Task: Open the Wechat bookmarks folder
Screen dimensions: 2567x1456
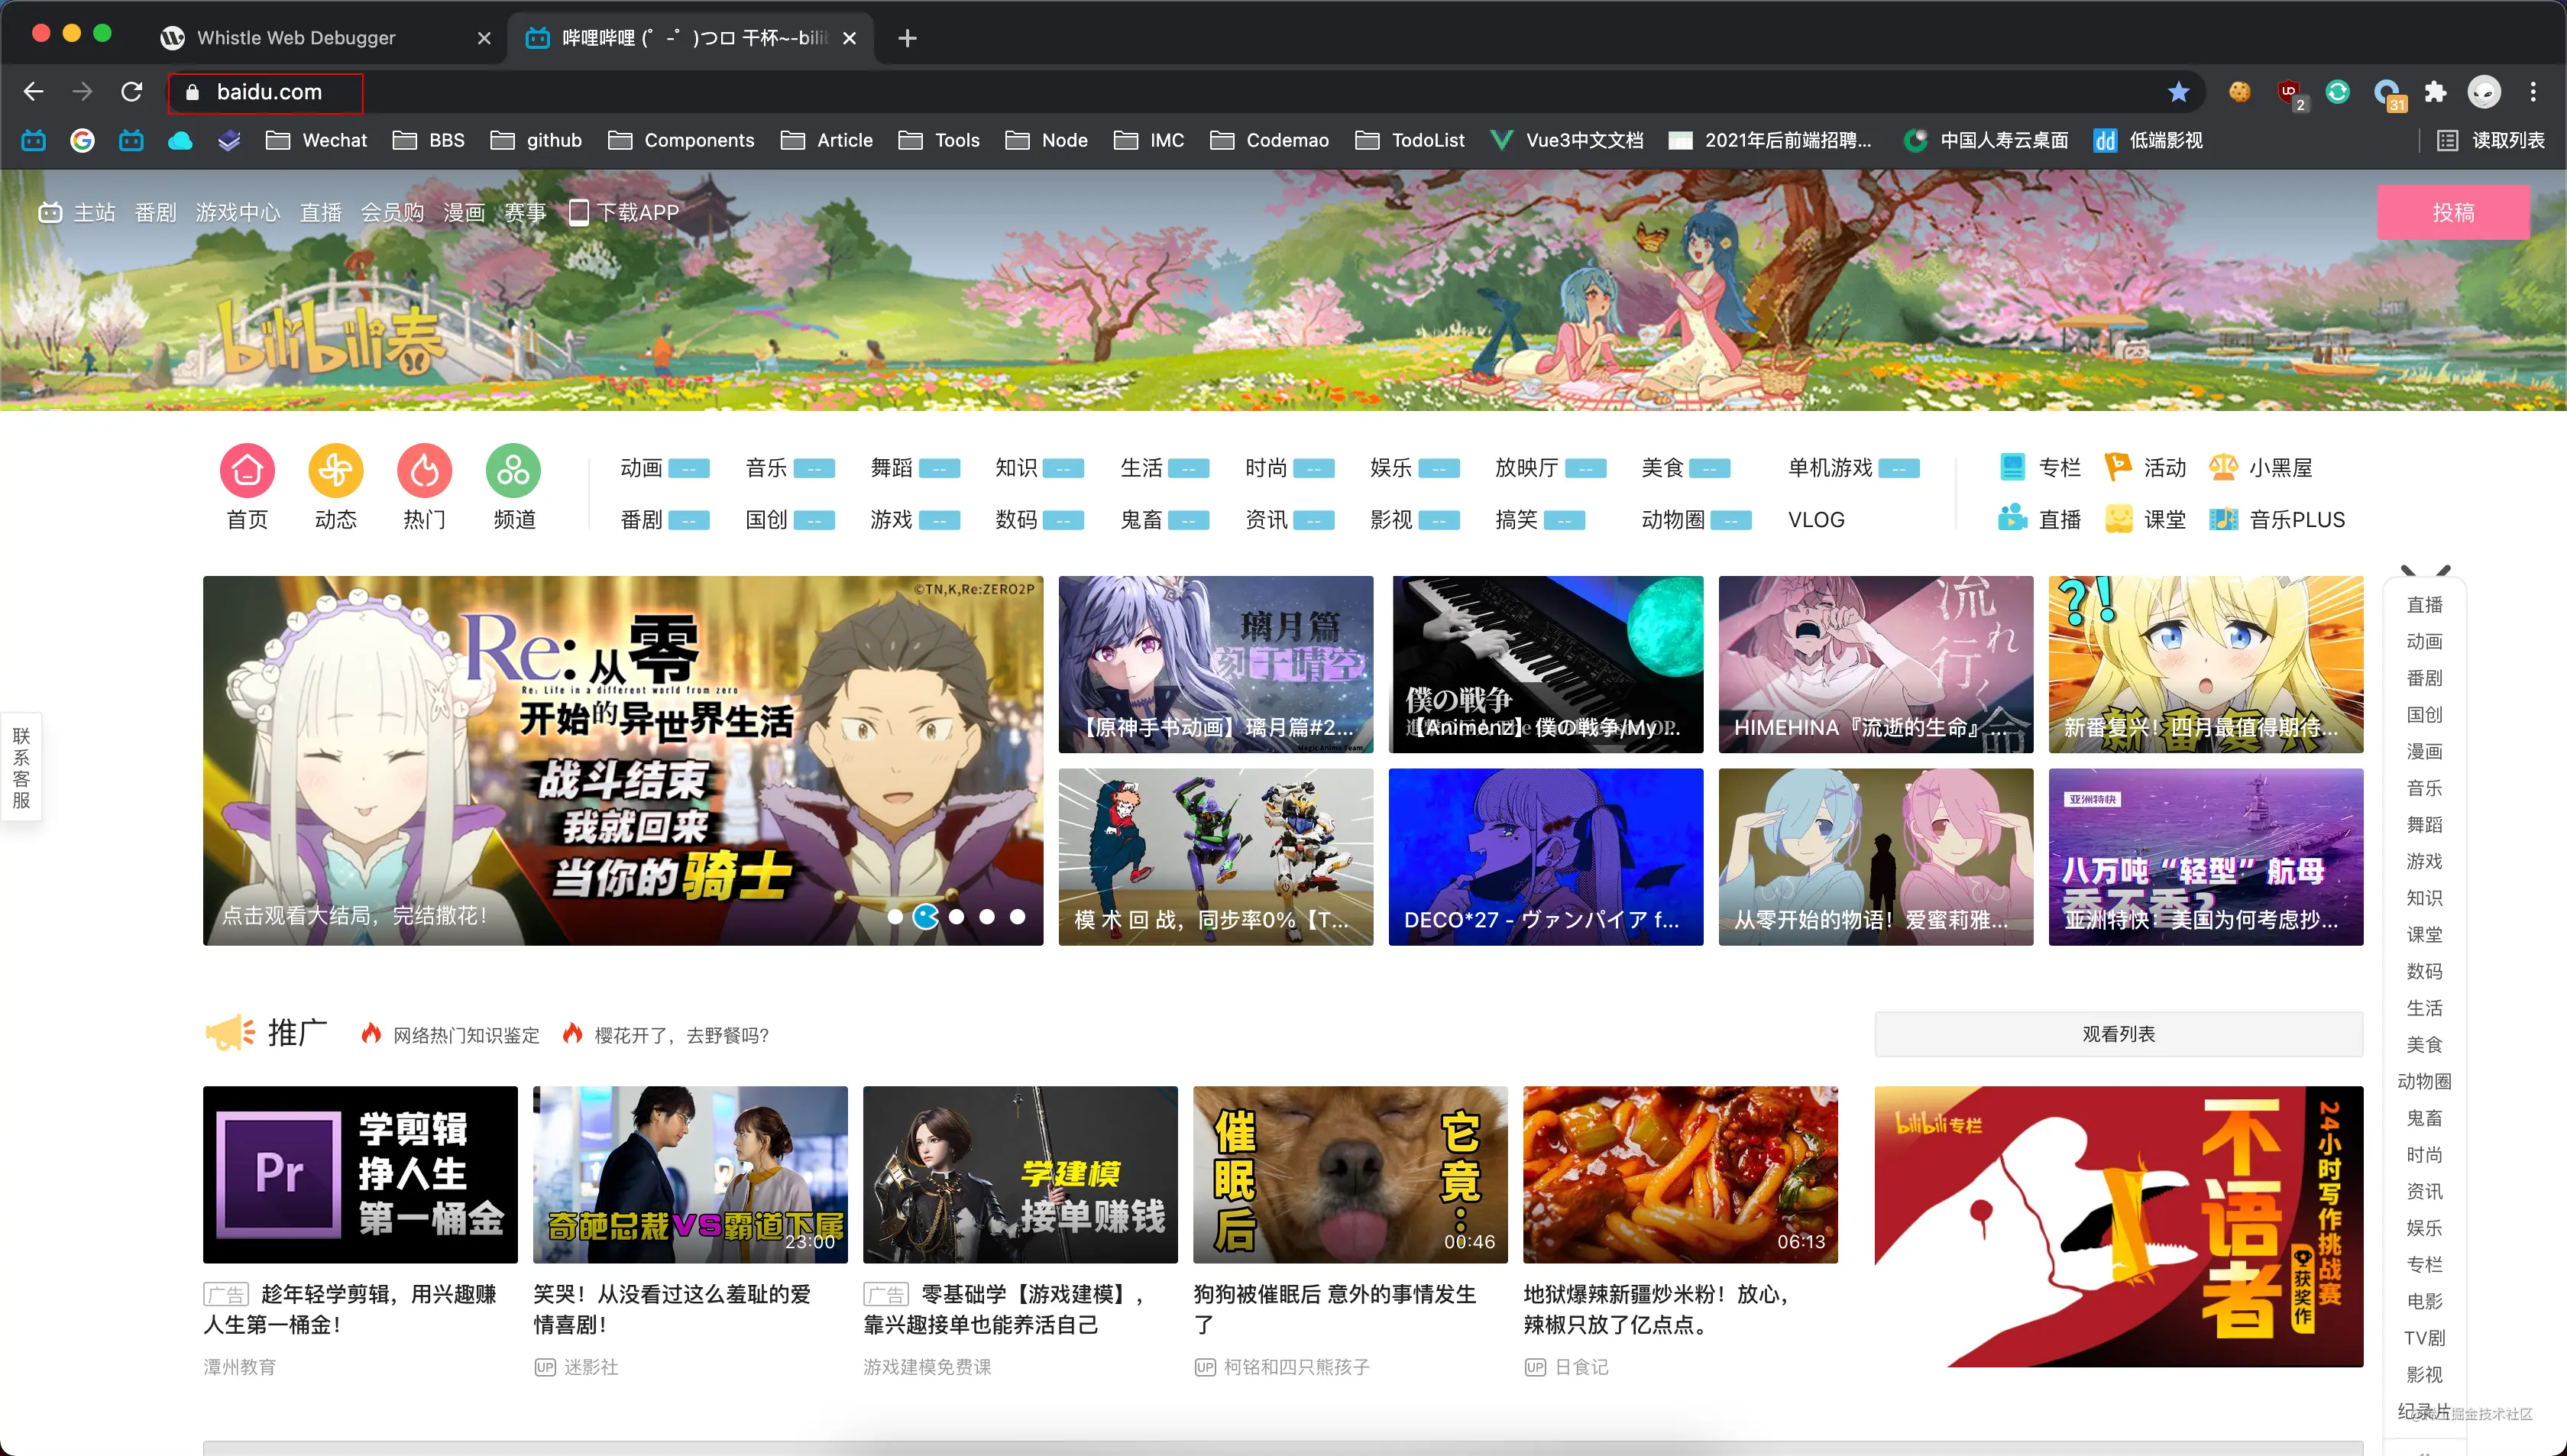Action: 317,140
